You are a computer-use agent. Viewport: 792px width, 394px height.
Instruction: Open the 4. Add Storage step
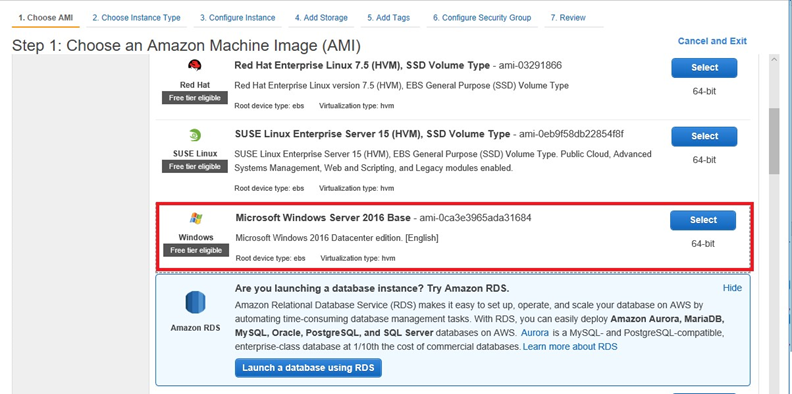click(321, 18)
